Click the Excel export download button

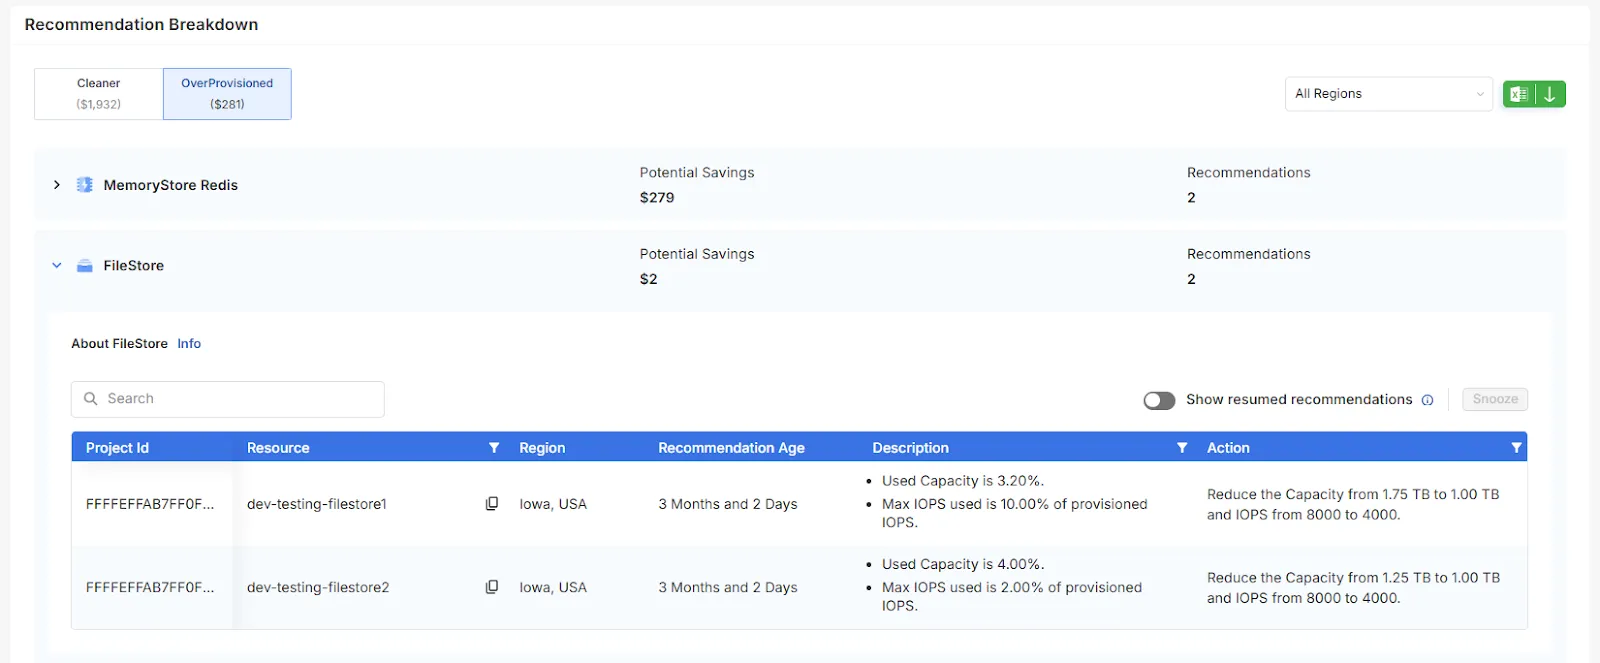(1533, 94)
